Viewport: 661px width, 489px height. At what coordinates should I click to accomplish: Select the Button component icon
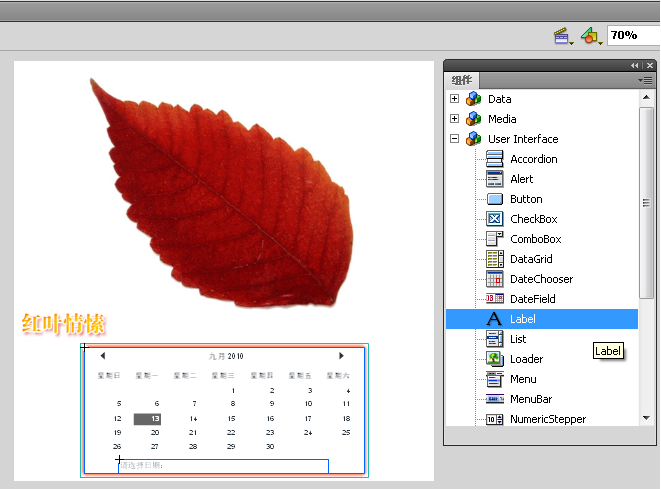[x=494, y=199]
